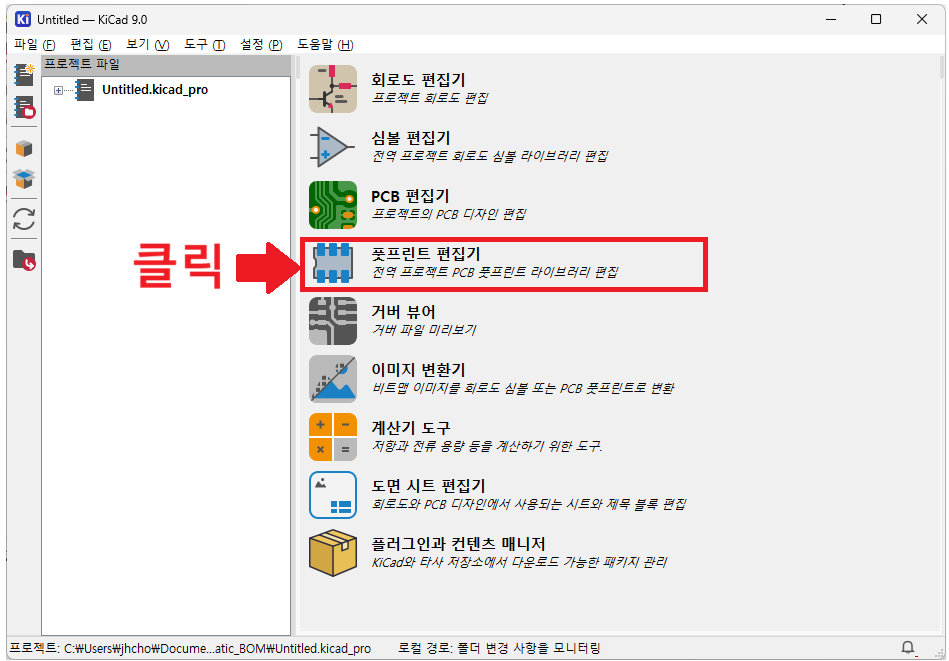Click the Footprint Editor (풋프린트 편집기) icon
Viewport: 949px width, 661px height.
[x=332, y=263]
